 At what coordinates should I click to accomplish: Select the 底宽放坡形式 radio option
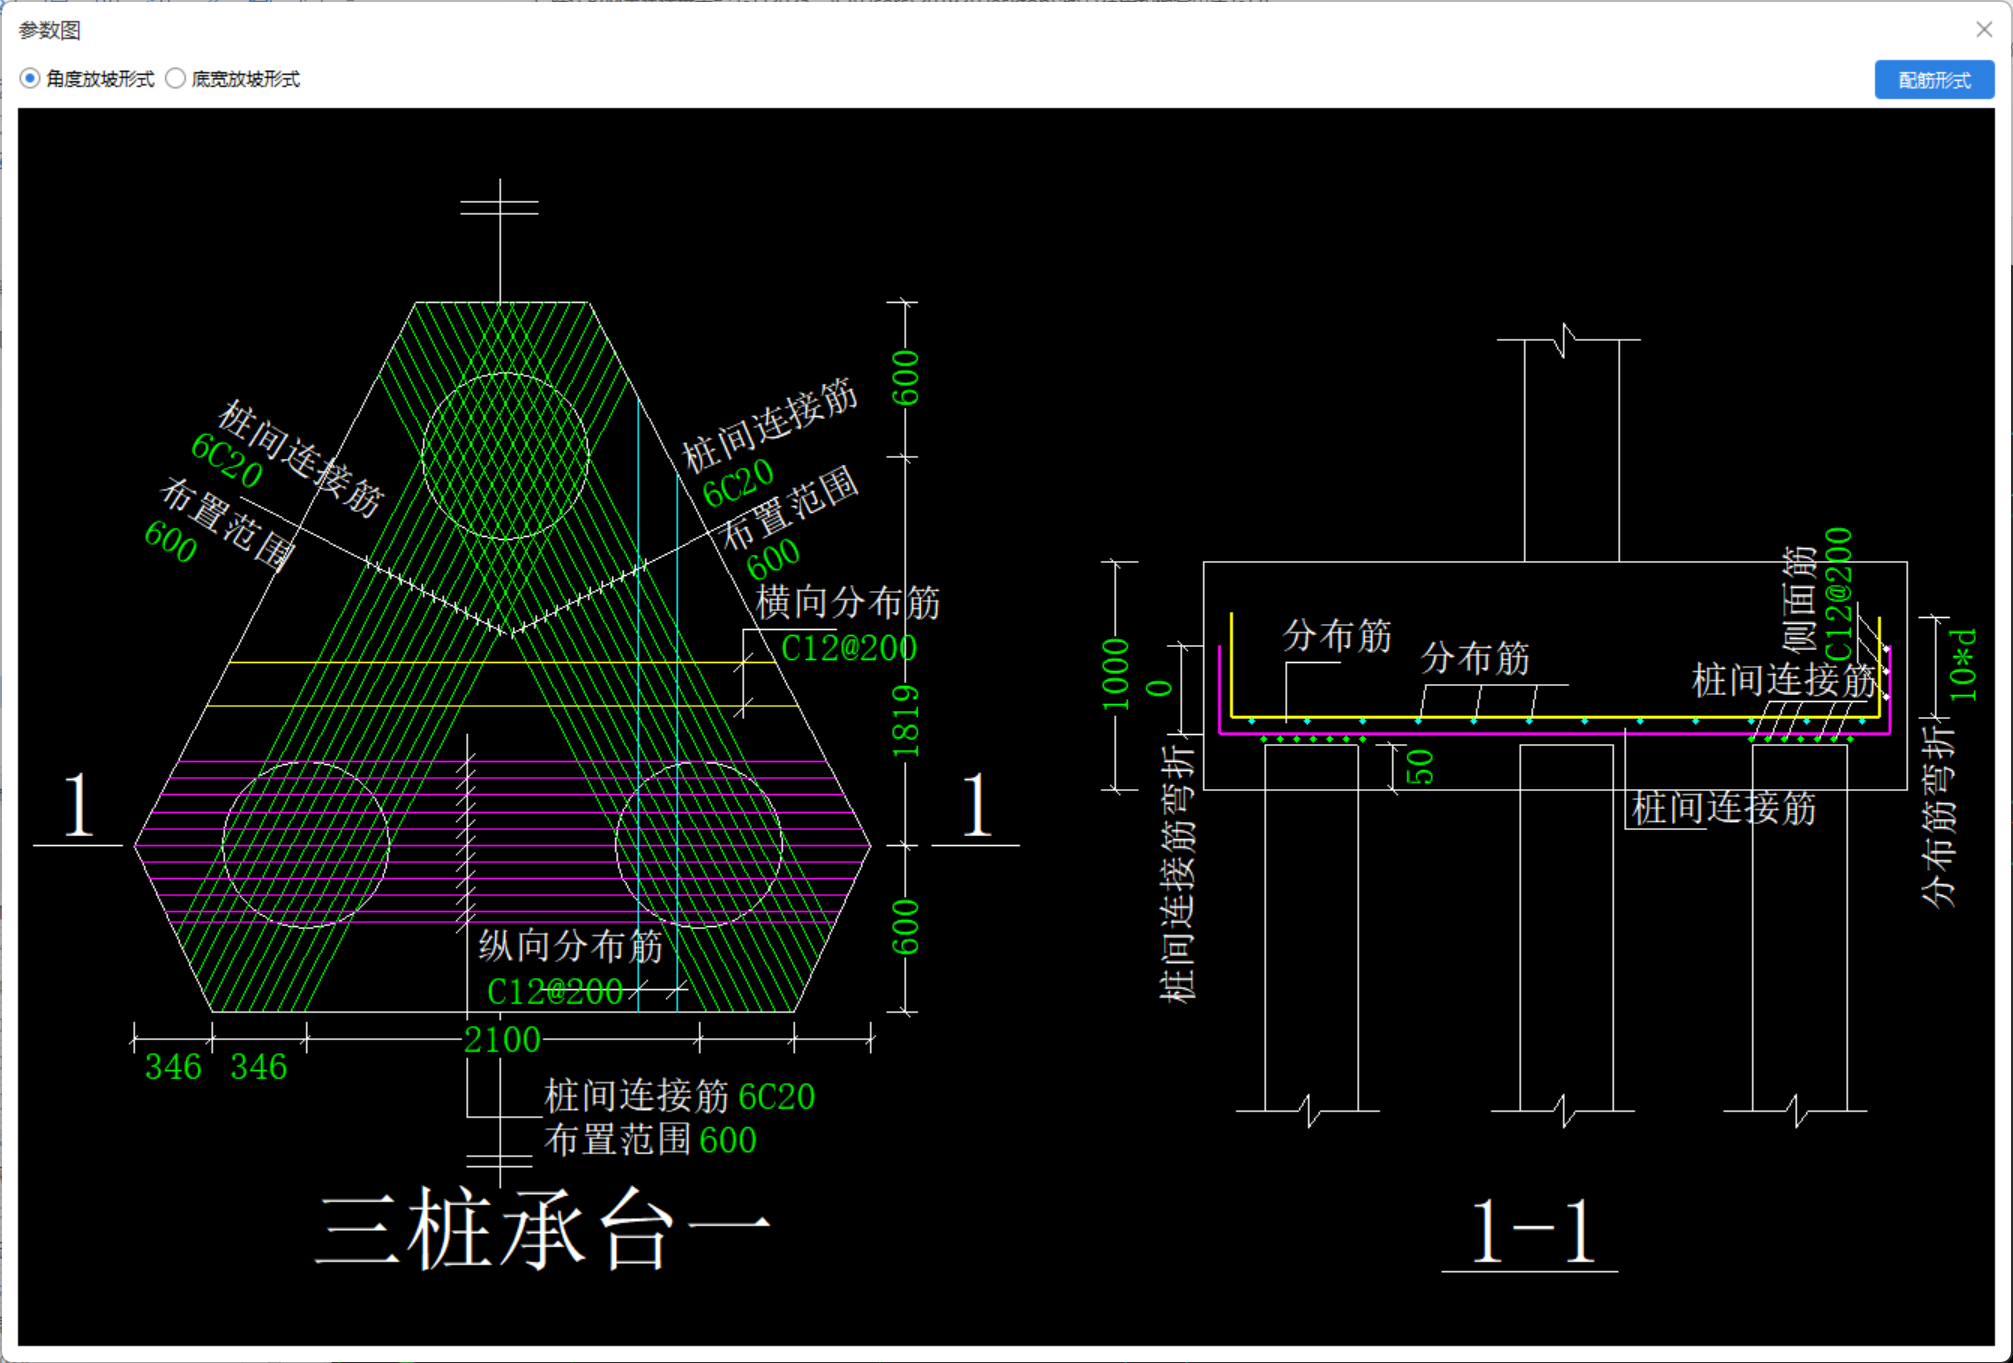(233, 79)
